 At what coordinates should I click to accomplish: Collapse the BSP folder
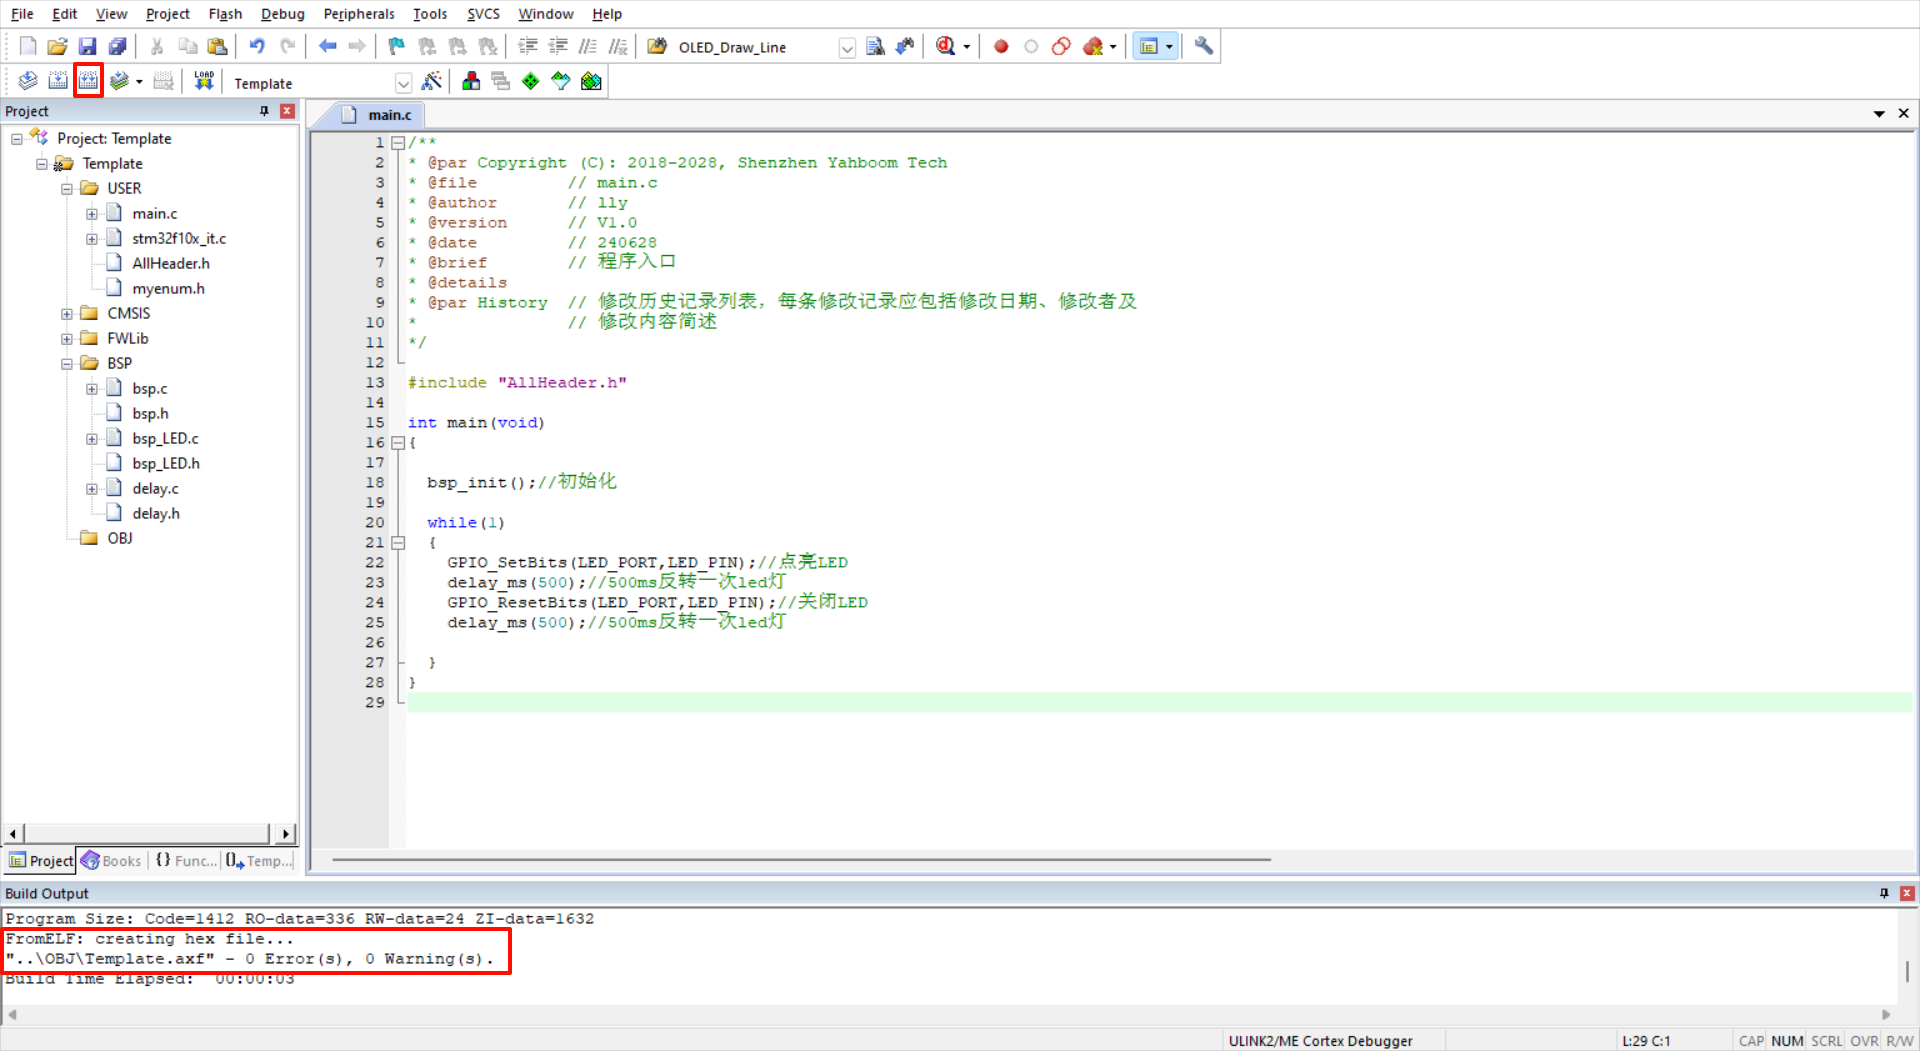(67, 364)
